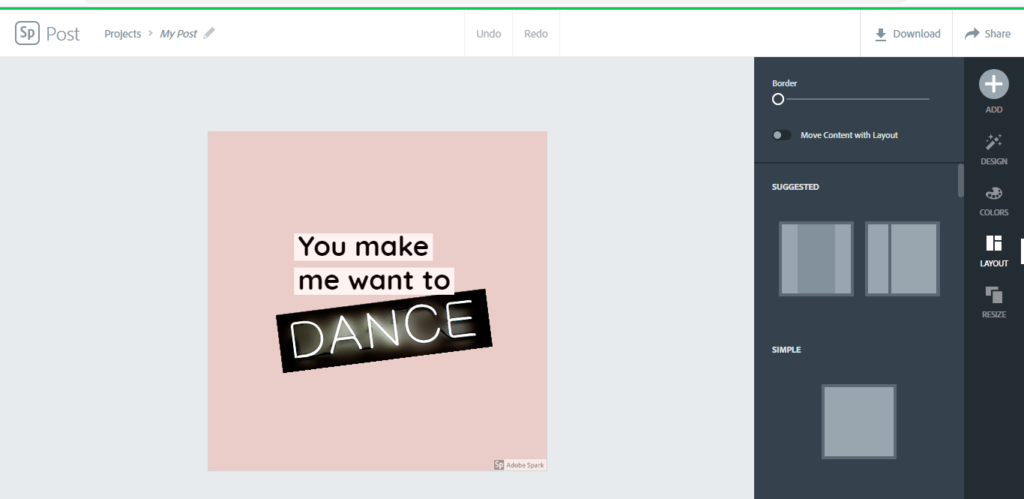This screenshot has height=499, width=1024.
Task: Click the Download arrow icon
Action: [881, 34]
